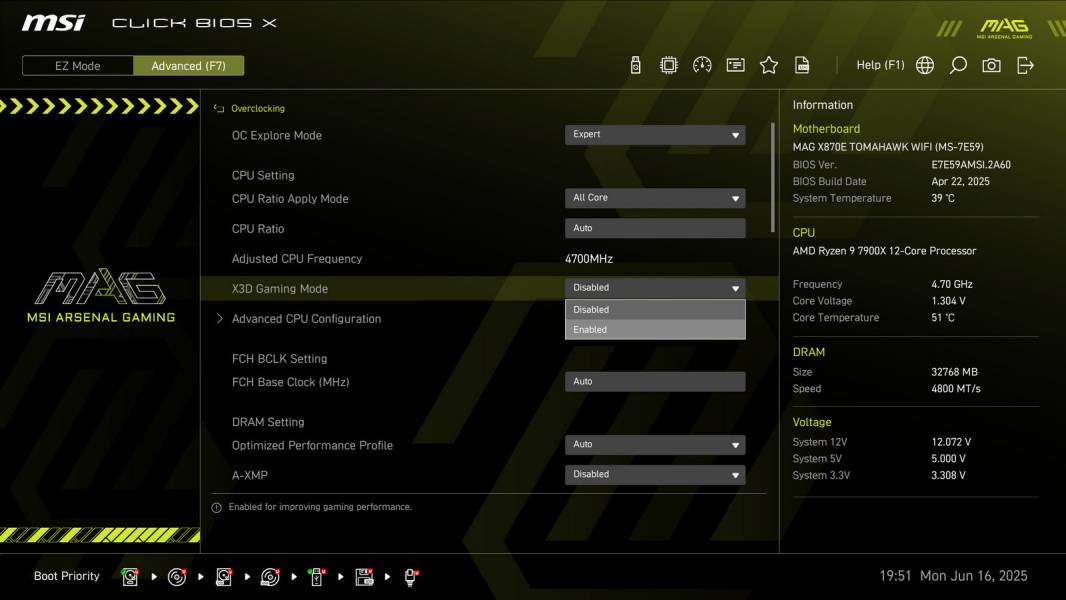Click System 12V 12.072 V reading

[951, 442]
